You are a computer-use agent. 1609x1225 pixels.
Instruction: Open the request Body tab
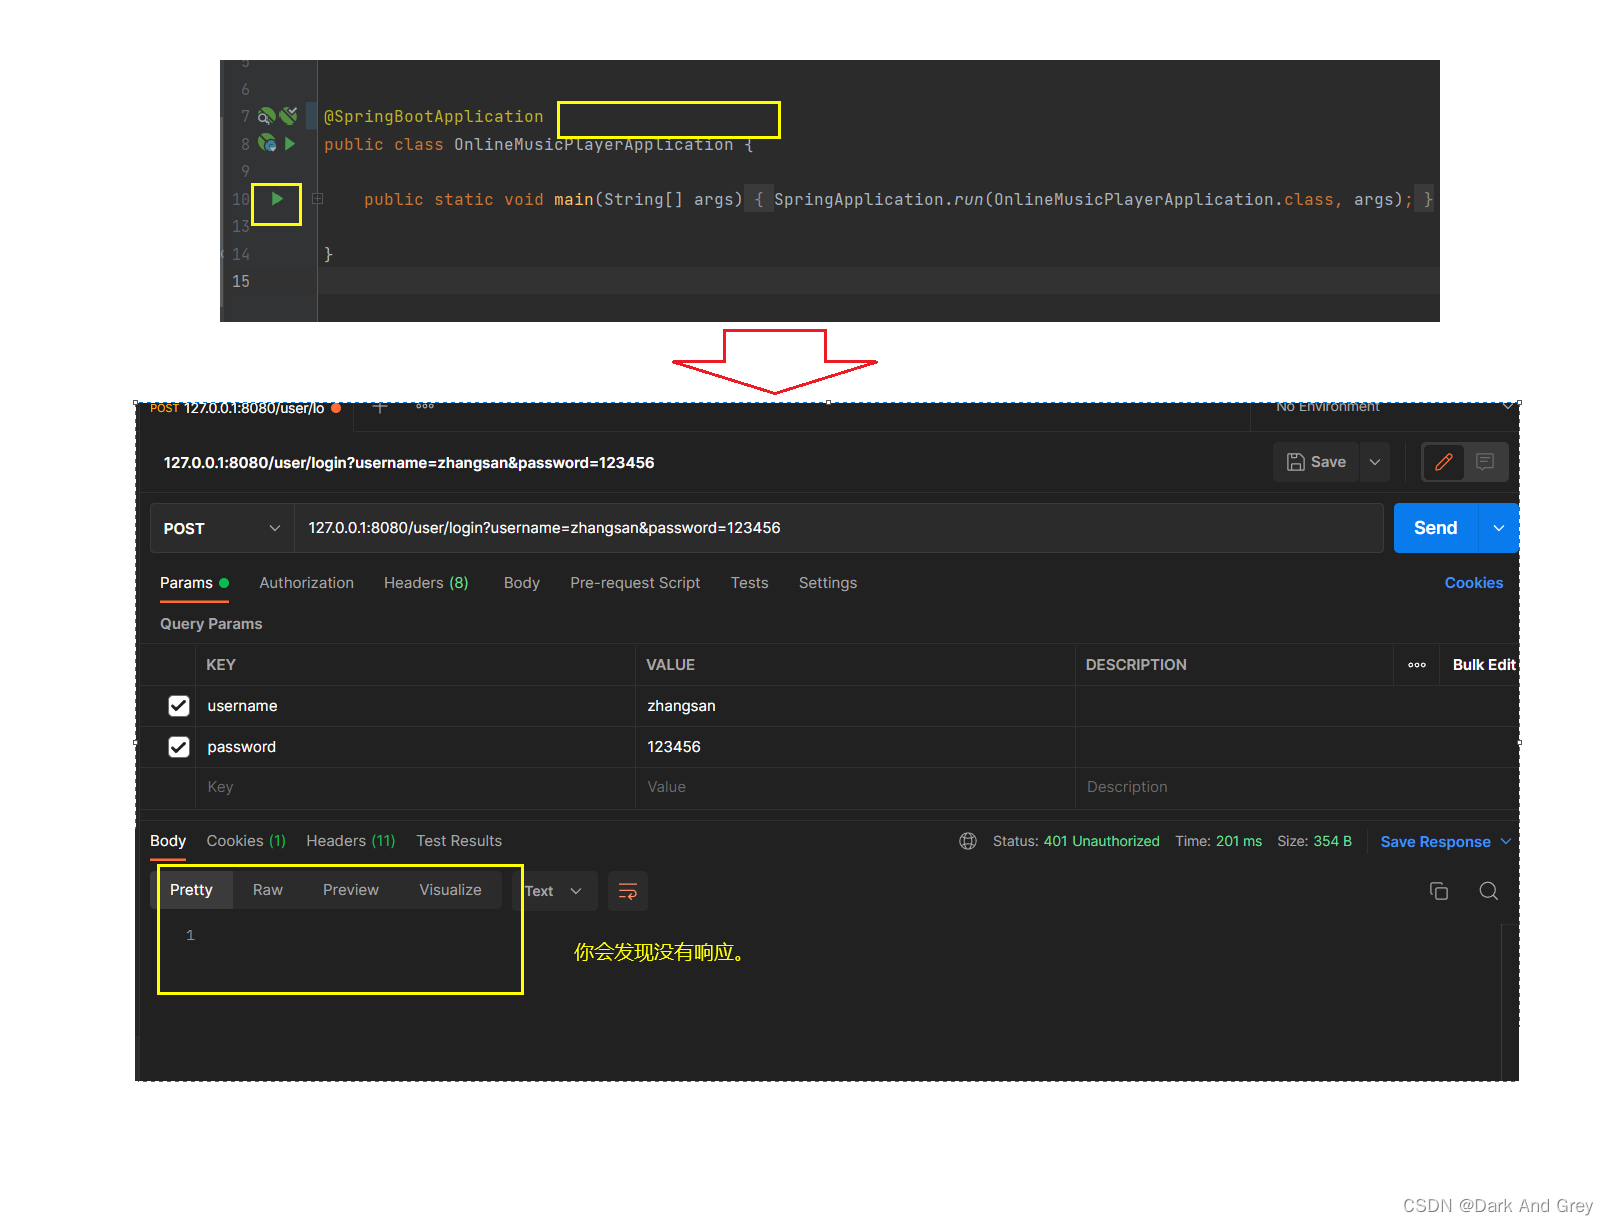tap(521, 583)
